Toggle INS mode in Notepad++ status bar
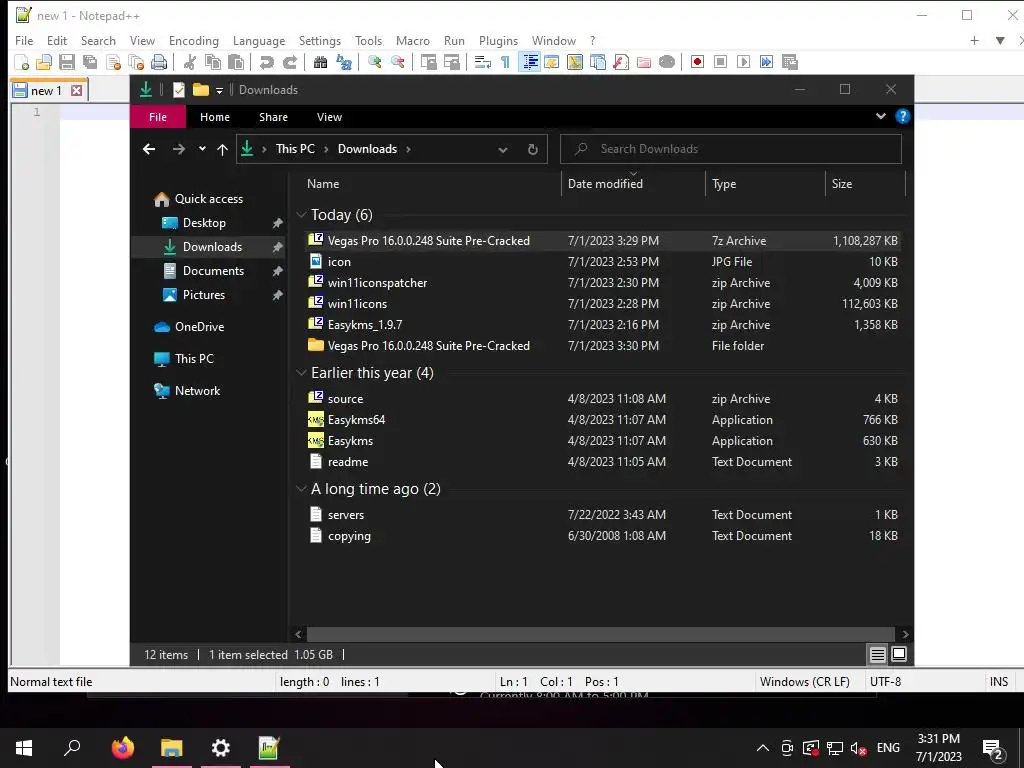The image size is (1024, 768). pos(999,682)
